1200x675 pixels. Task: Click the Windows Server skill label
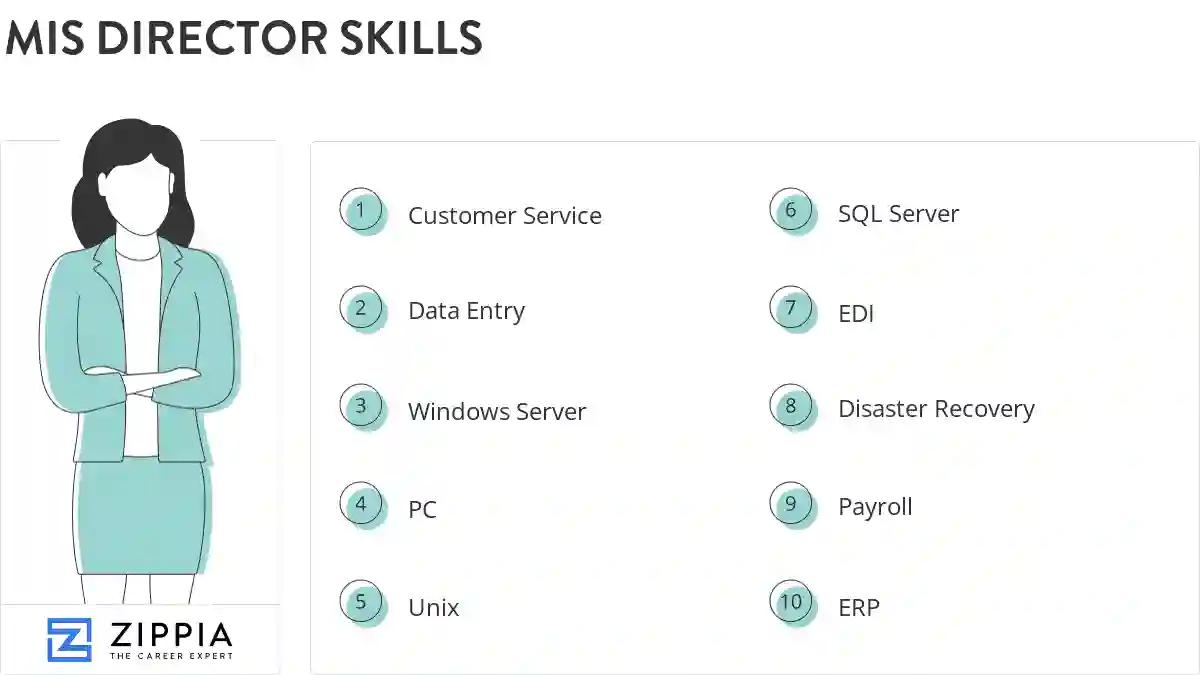496,412
